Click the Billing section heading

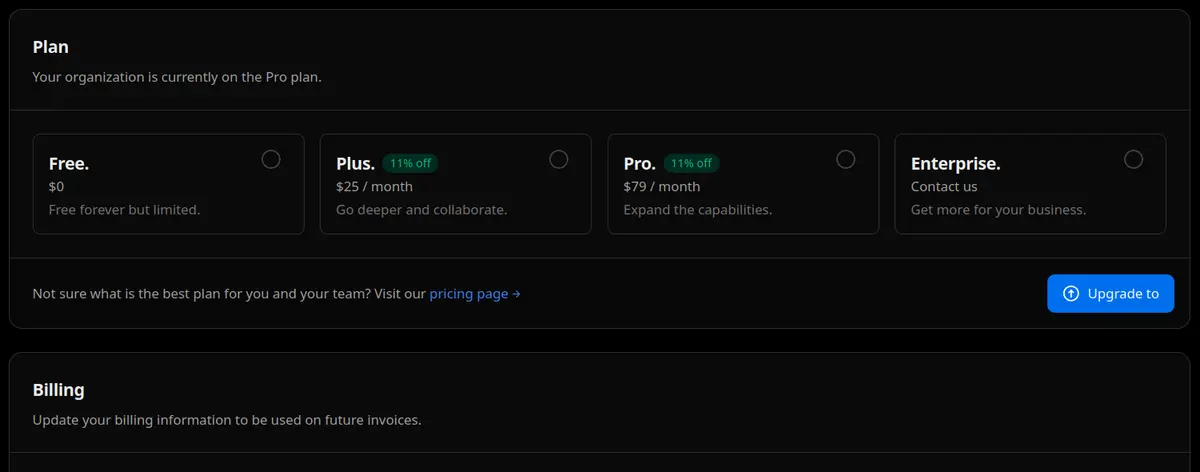(x=58, y=390)
